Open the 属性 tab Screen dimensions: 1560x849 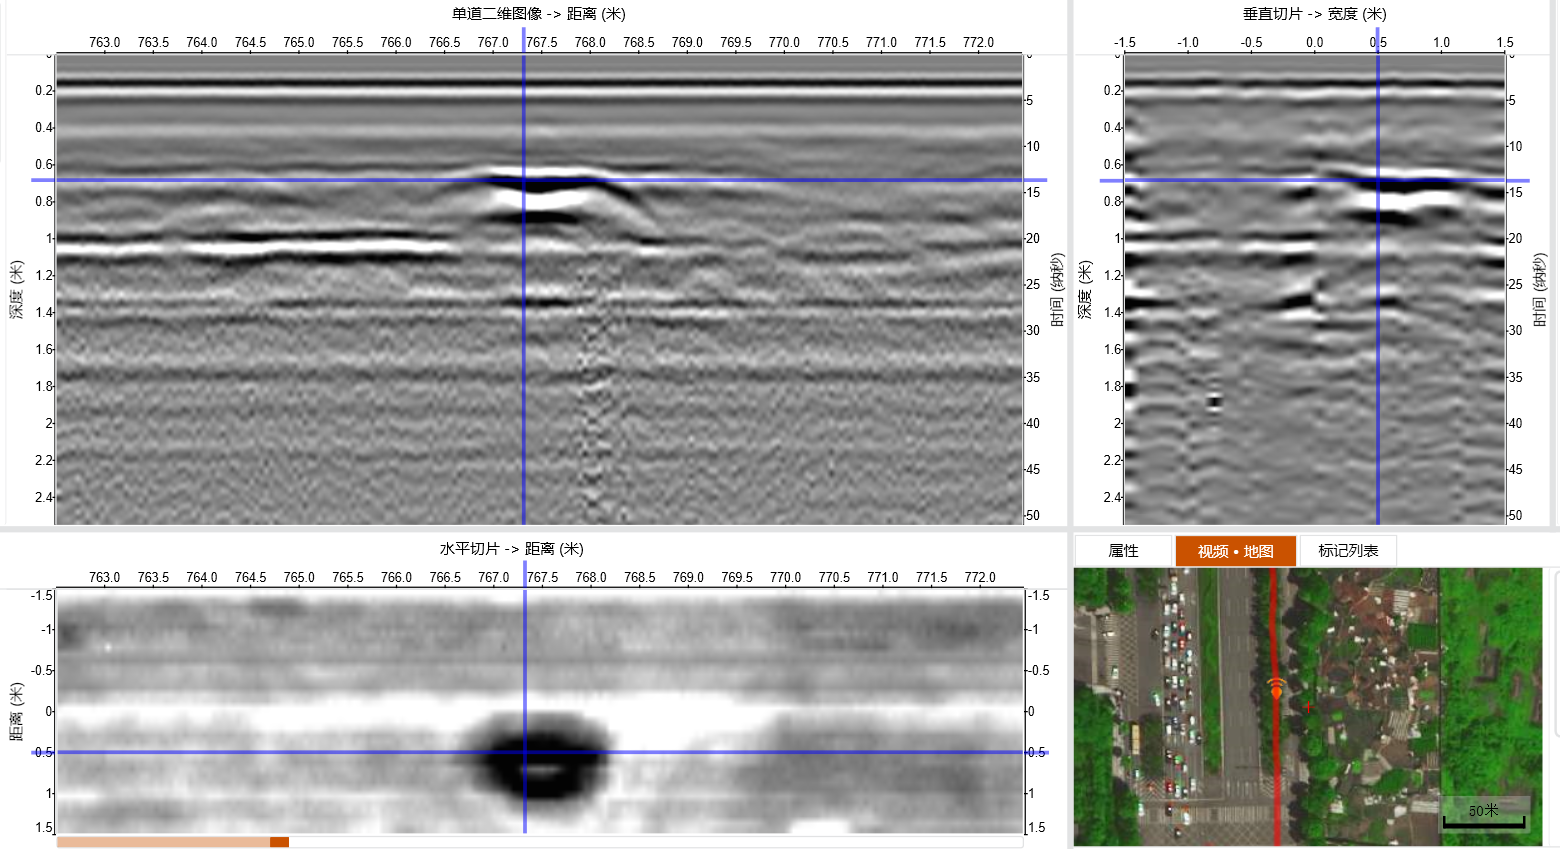[x=1123, y=551]
